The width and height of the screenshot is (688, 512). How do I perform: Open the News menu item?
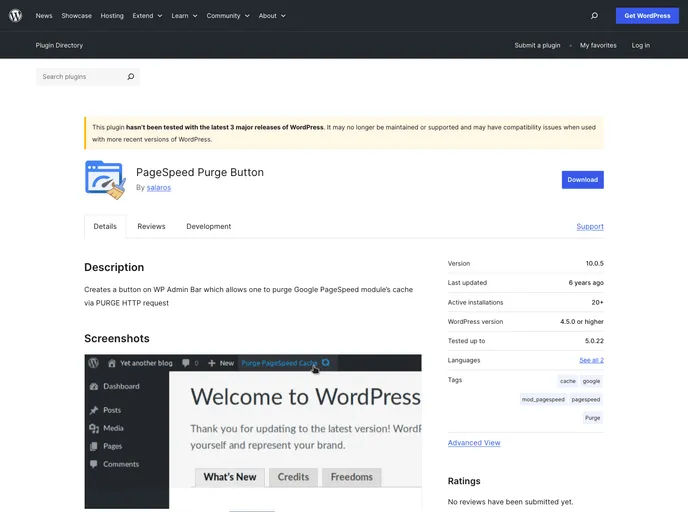coord(44,16)
